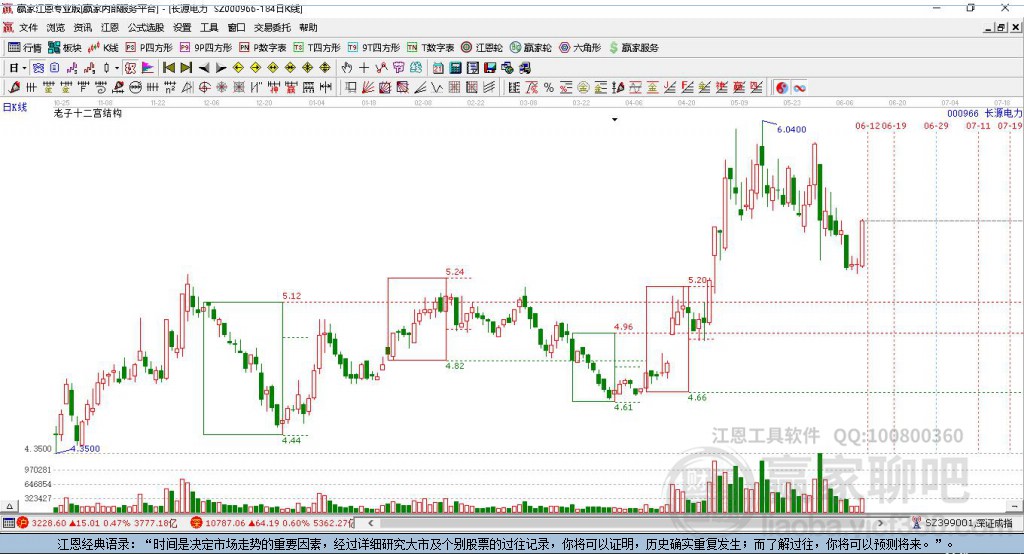Select the Gann fan lines tool
The width and height of the screenshot is (1024, 554).
point(368,87)
